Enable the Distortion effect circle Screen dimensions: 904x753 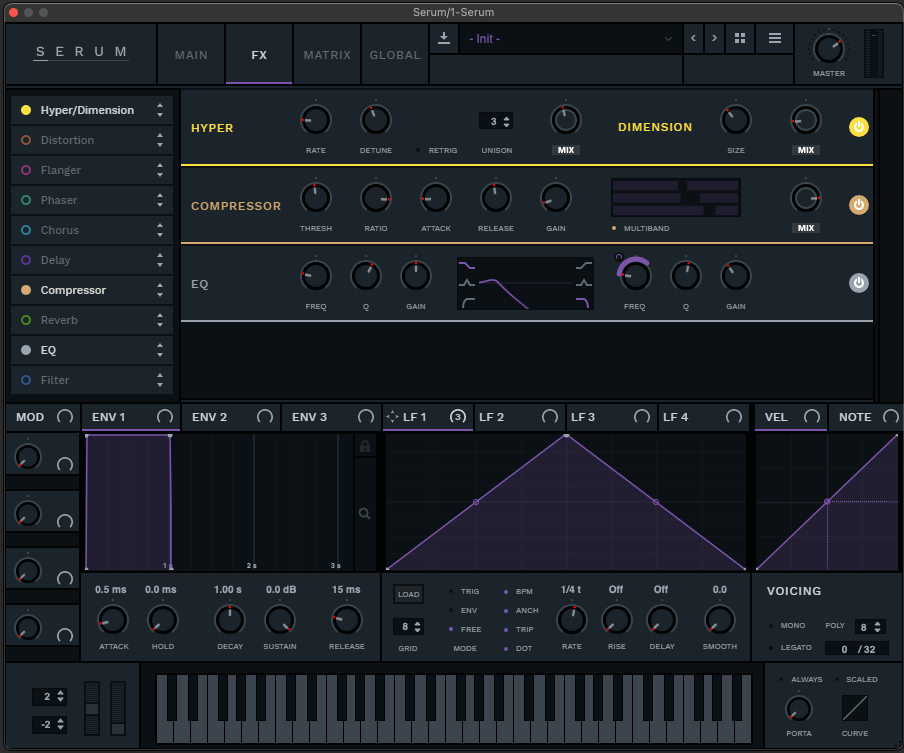[26, 140]
